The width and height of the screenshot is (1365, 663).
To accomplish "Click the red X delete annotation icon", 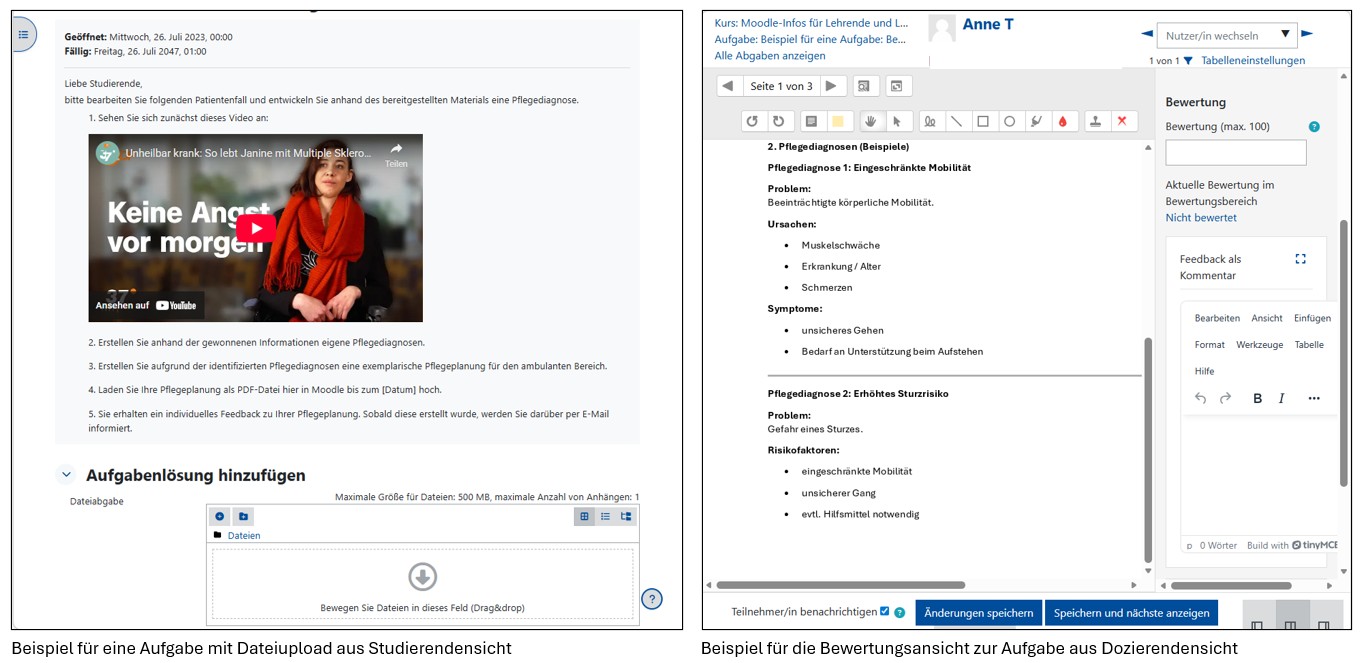I will pyautogui.click(x=1123, y=120).
